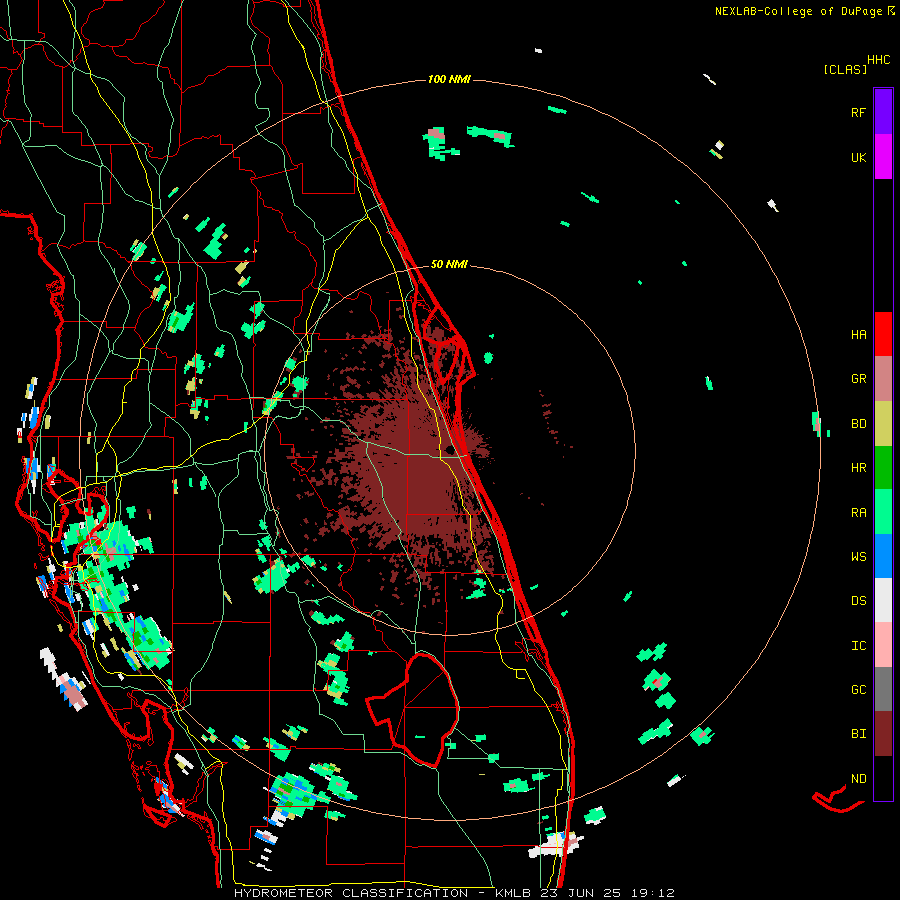Click the RF purple legend swatch
This screenshot has width=900, height=900.
click(x=883, y=111)
